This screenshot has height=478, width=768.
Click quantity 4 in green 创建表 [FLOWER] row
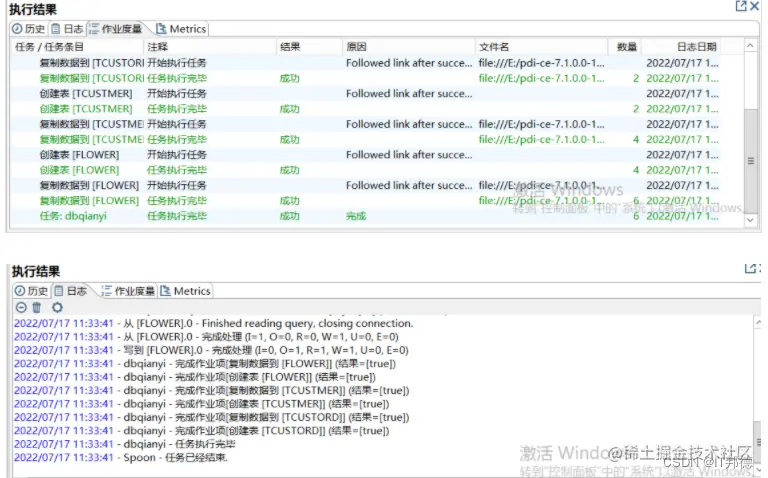(636, 170)
